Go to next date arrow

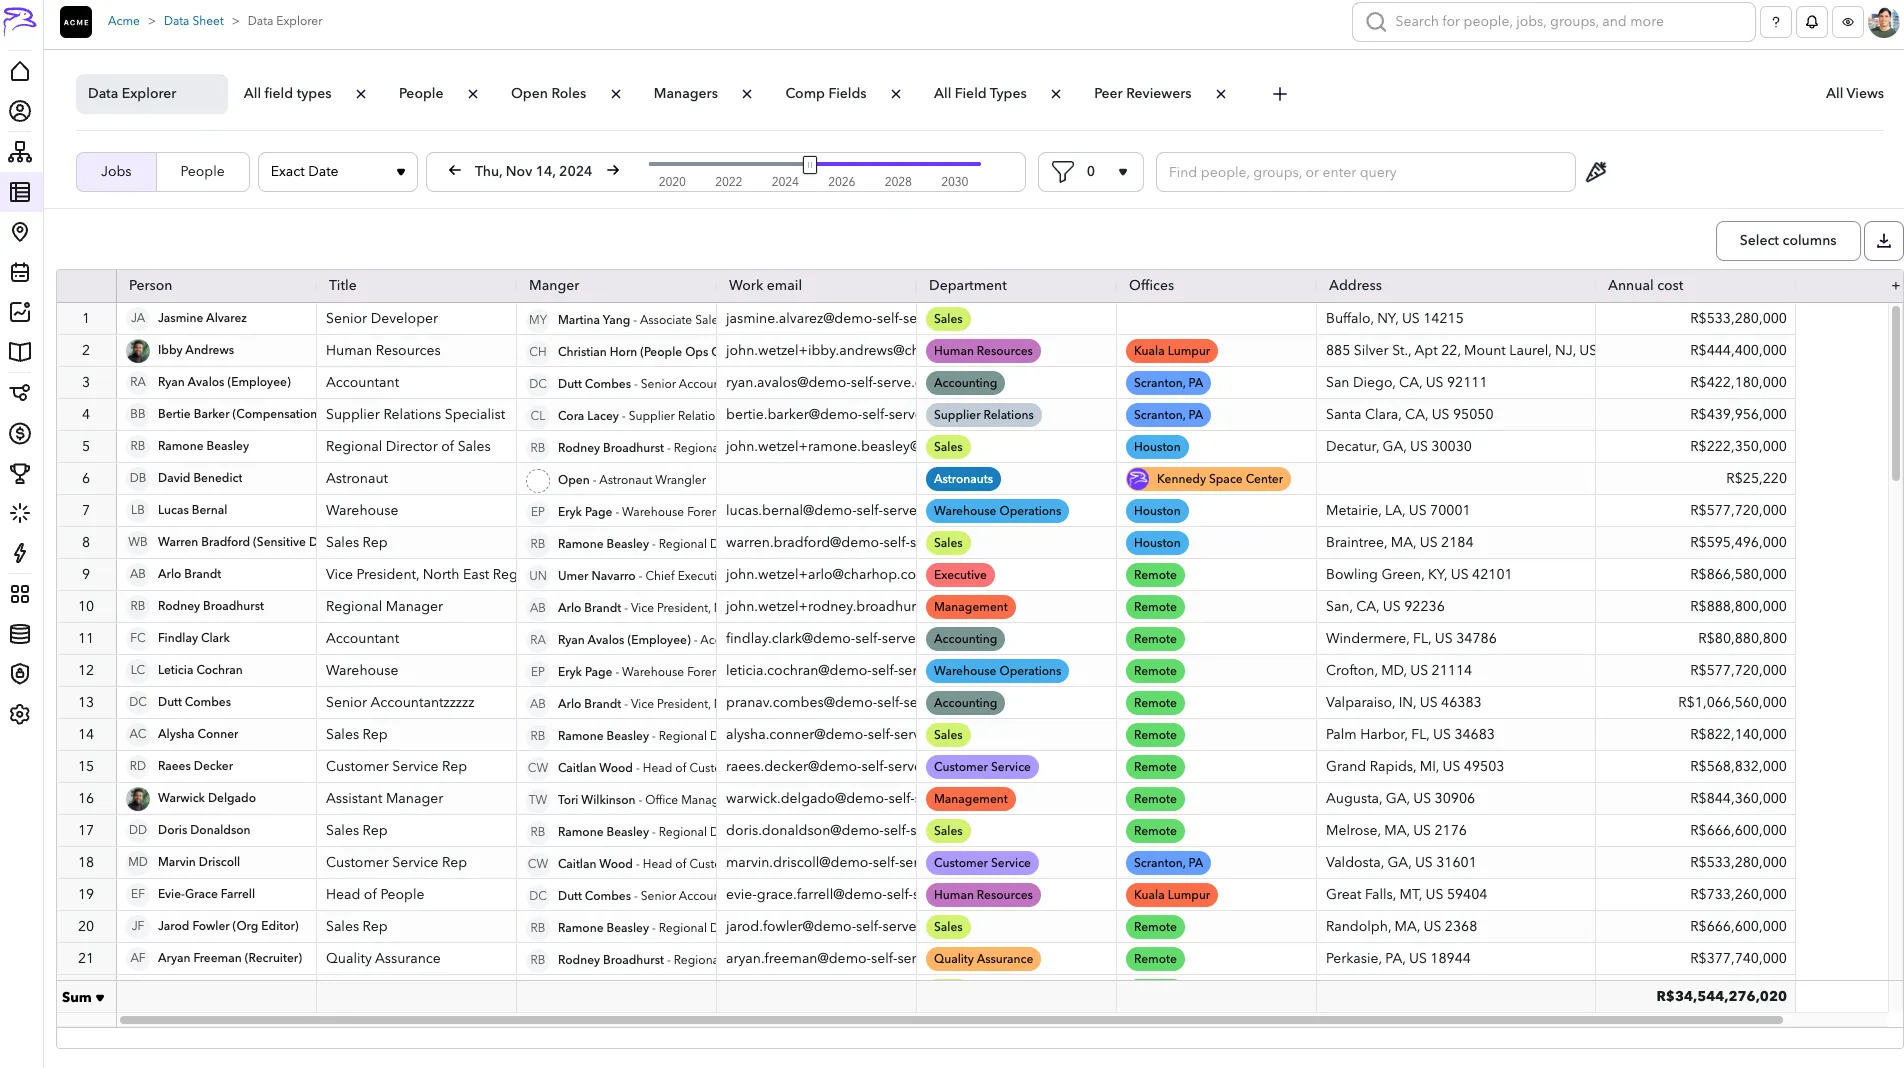613,171
